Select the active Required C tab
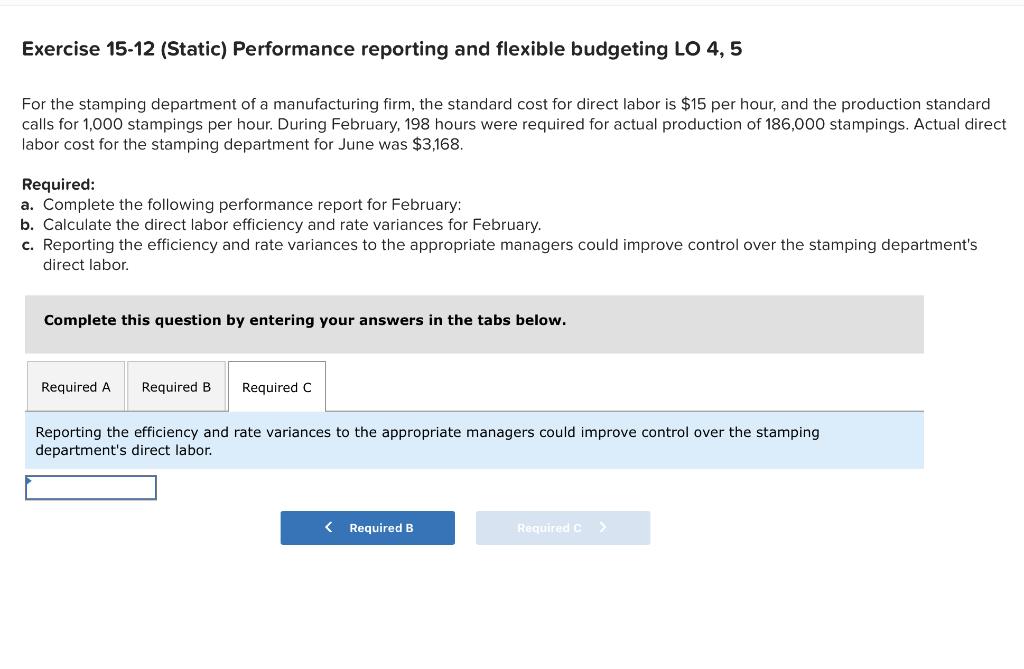This screenshot has width=1024, height=669. [x=277, y=387]
